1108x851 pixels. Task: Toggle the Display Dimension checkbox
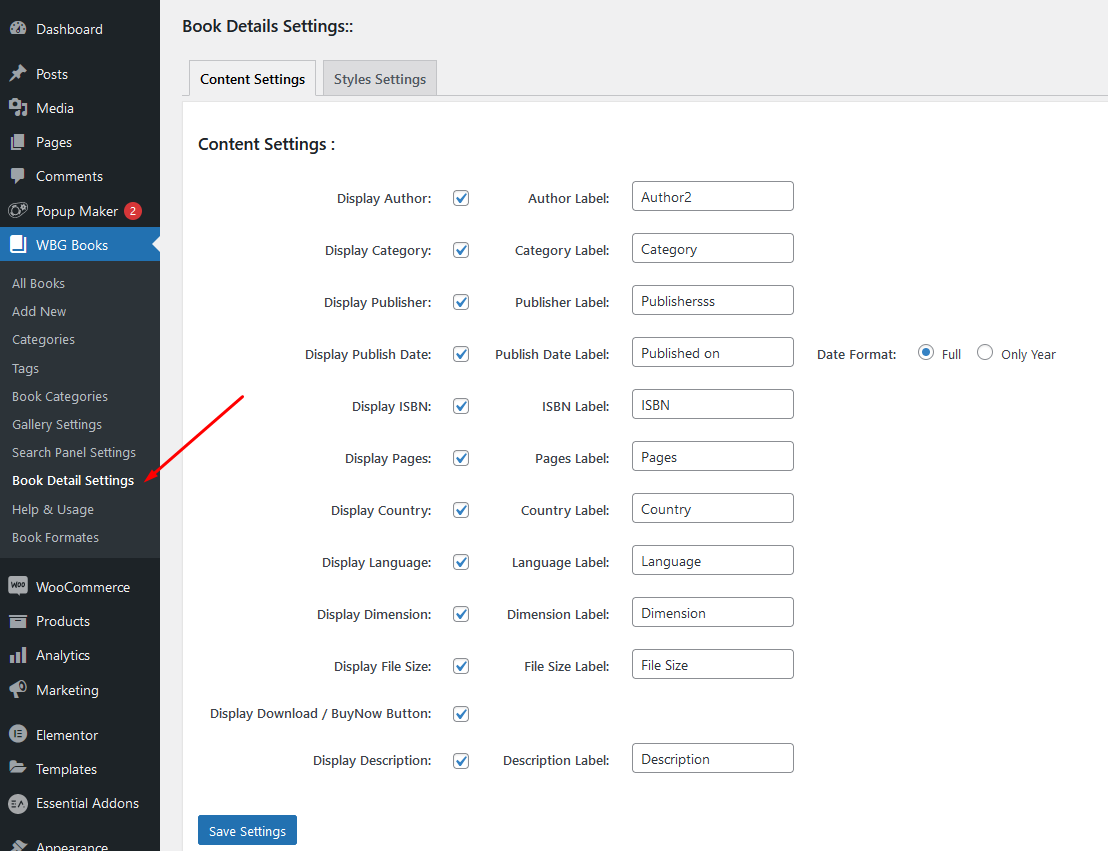461,614
